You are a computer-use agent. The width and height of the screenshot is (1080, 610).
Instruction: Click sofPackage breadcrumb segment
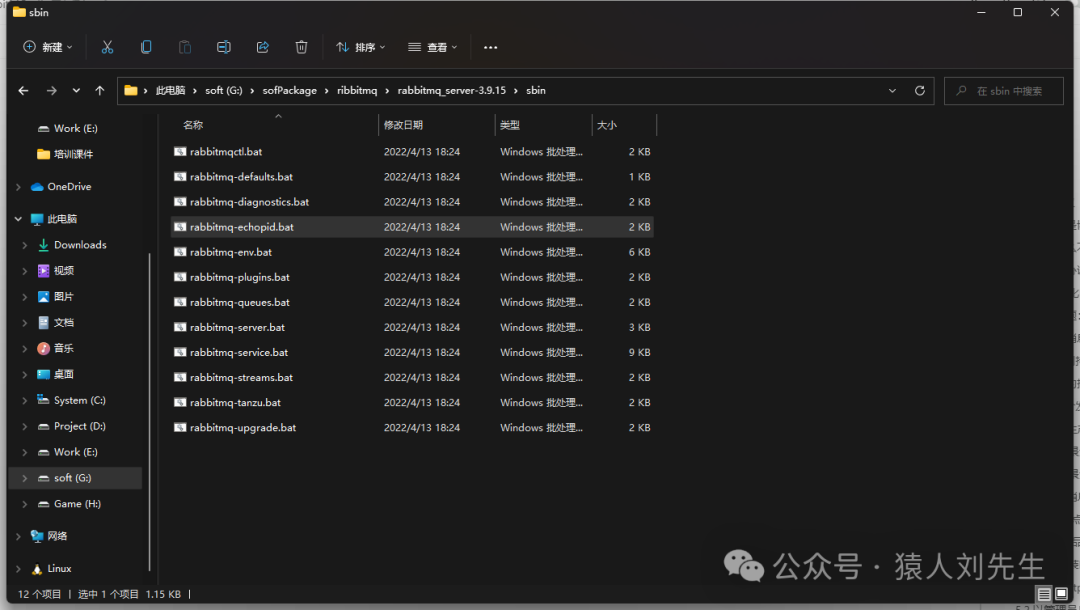click(x=289, y=90)
